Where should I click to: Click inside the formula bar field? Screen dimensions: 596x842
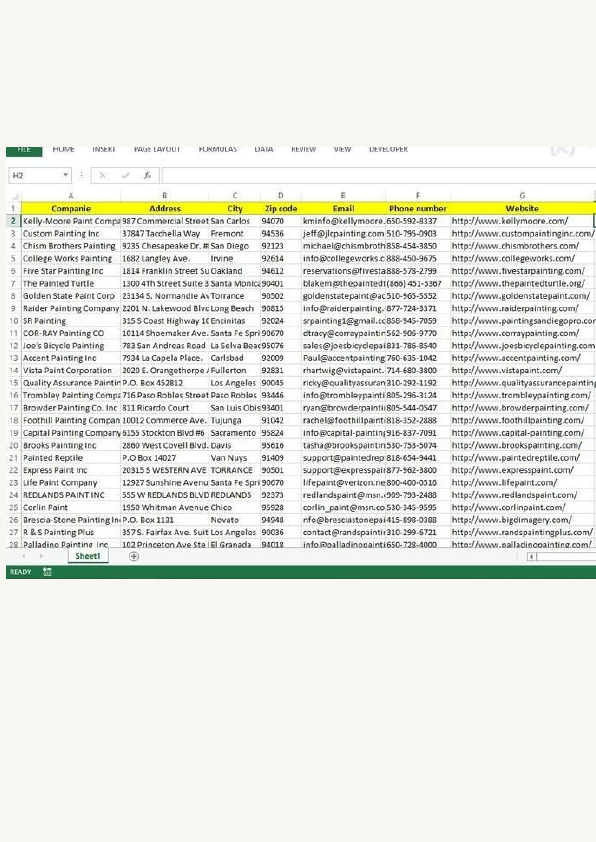(378, 176)
